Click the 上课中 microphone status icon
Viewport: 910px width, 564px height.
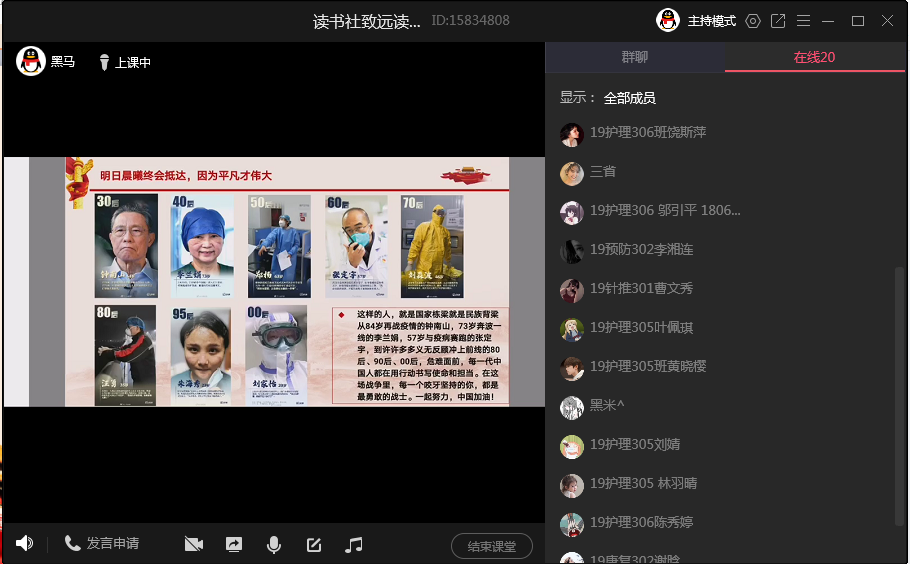(x=104, y=63)
